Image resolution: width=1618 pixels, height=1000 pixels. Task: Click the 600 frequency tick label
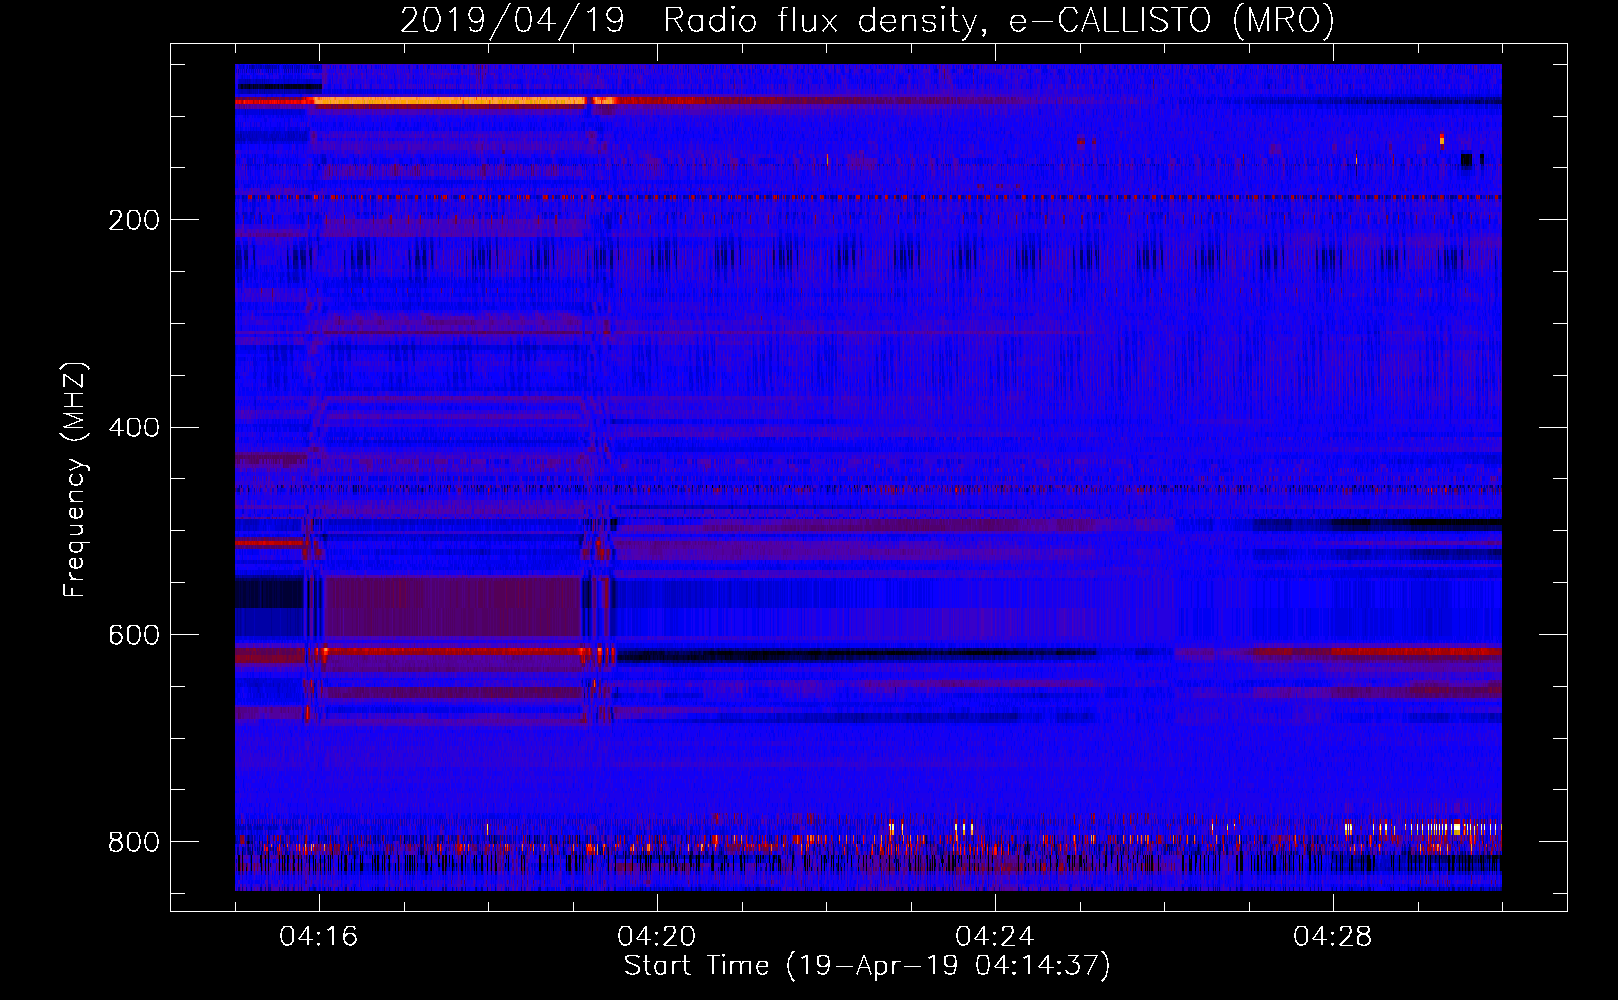click(x=134, y=635)
